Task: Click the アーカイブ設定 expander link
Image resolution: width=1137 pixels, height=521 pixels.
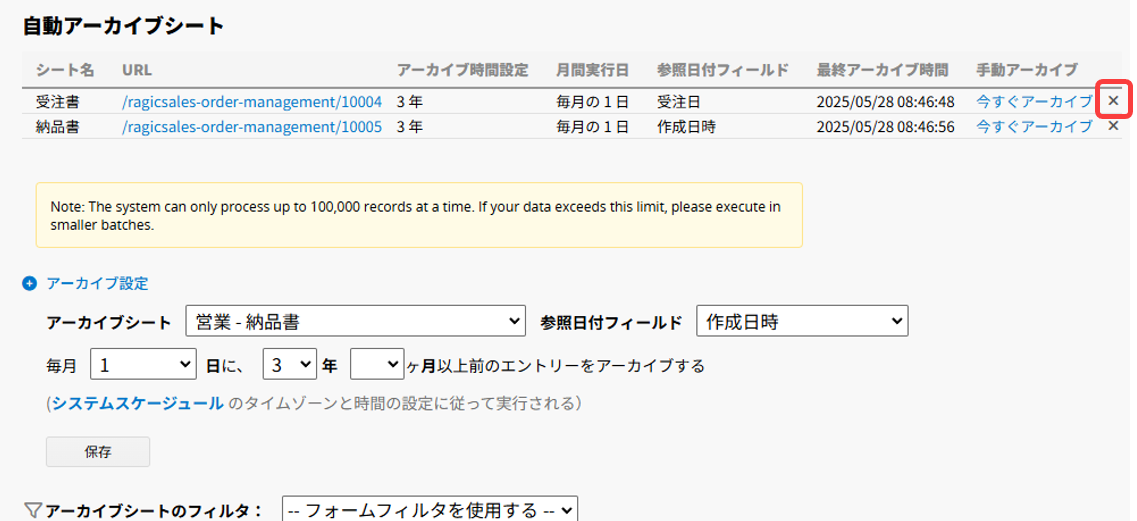Action: pyautogui.click(x=97, y=284)
